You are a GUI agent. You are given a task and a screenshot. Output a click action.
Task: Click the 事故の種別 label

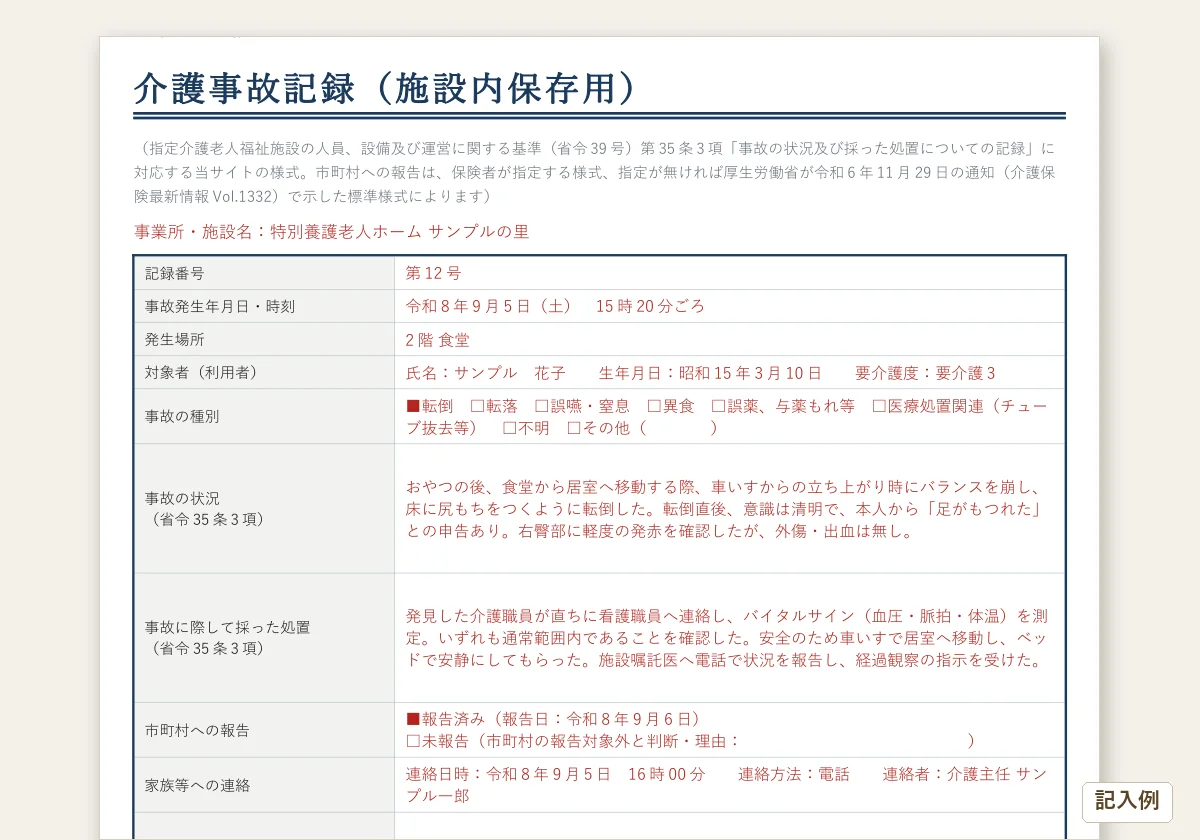click(182, 417)
